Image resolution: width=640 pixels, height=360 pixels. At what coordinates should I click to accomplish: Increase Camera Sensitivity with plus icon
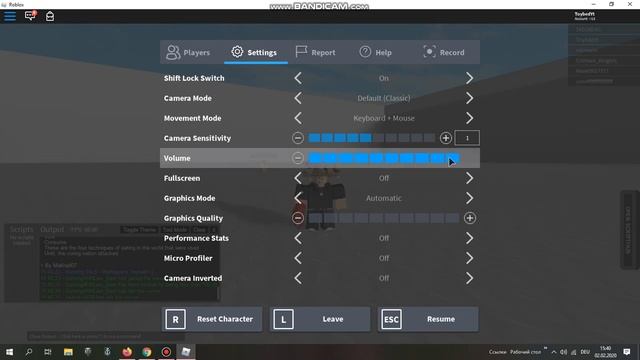(446, 138)
